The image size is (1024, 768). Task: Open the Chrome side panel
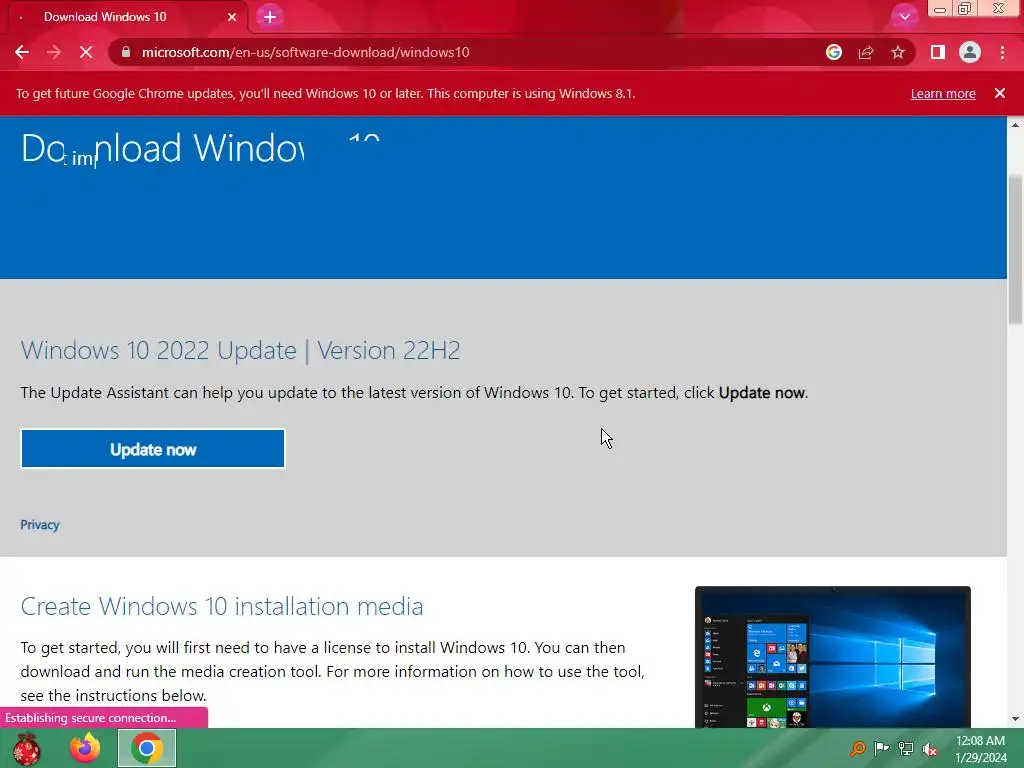(938, 52)
